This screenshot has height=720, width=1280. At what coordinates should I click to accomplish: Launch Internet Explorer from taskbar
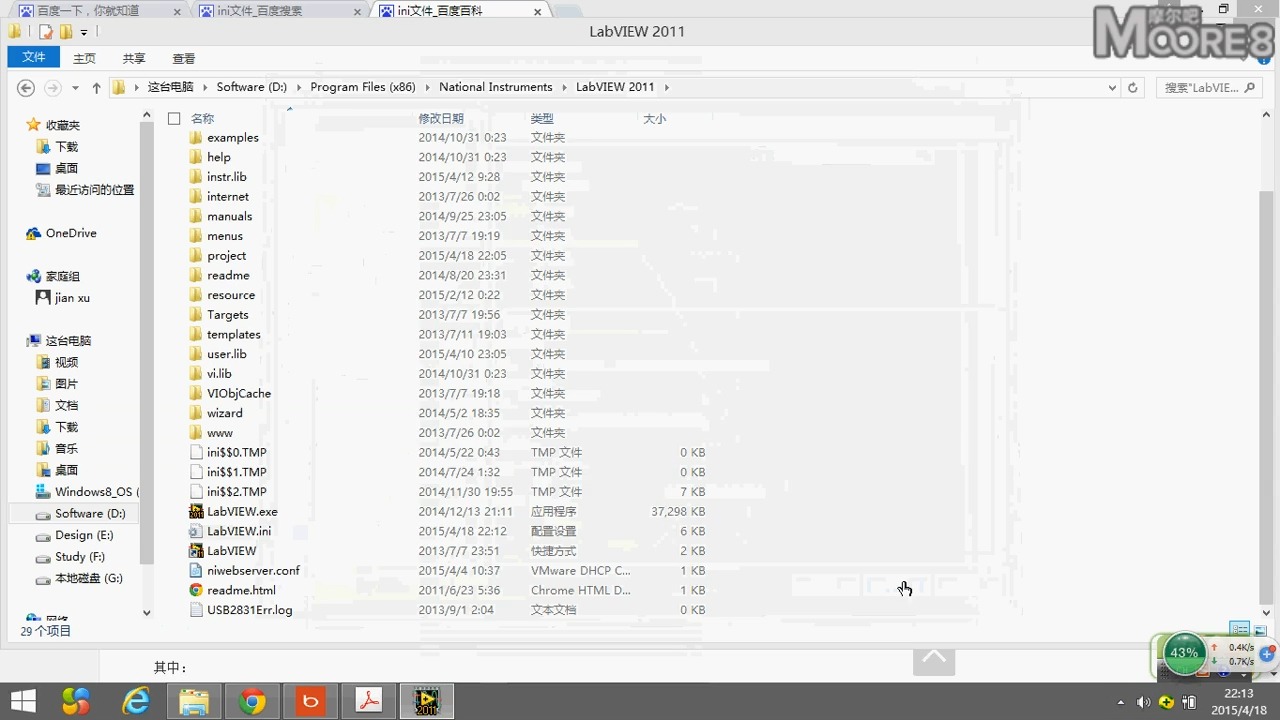coord(136,702)
